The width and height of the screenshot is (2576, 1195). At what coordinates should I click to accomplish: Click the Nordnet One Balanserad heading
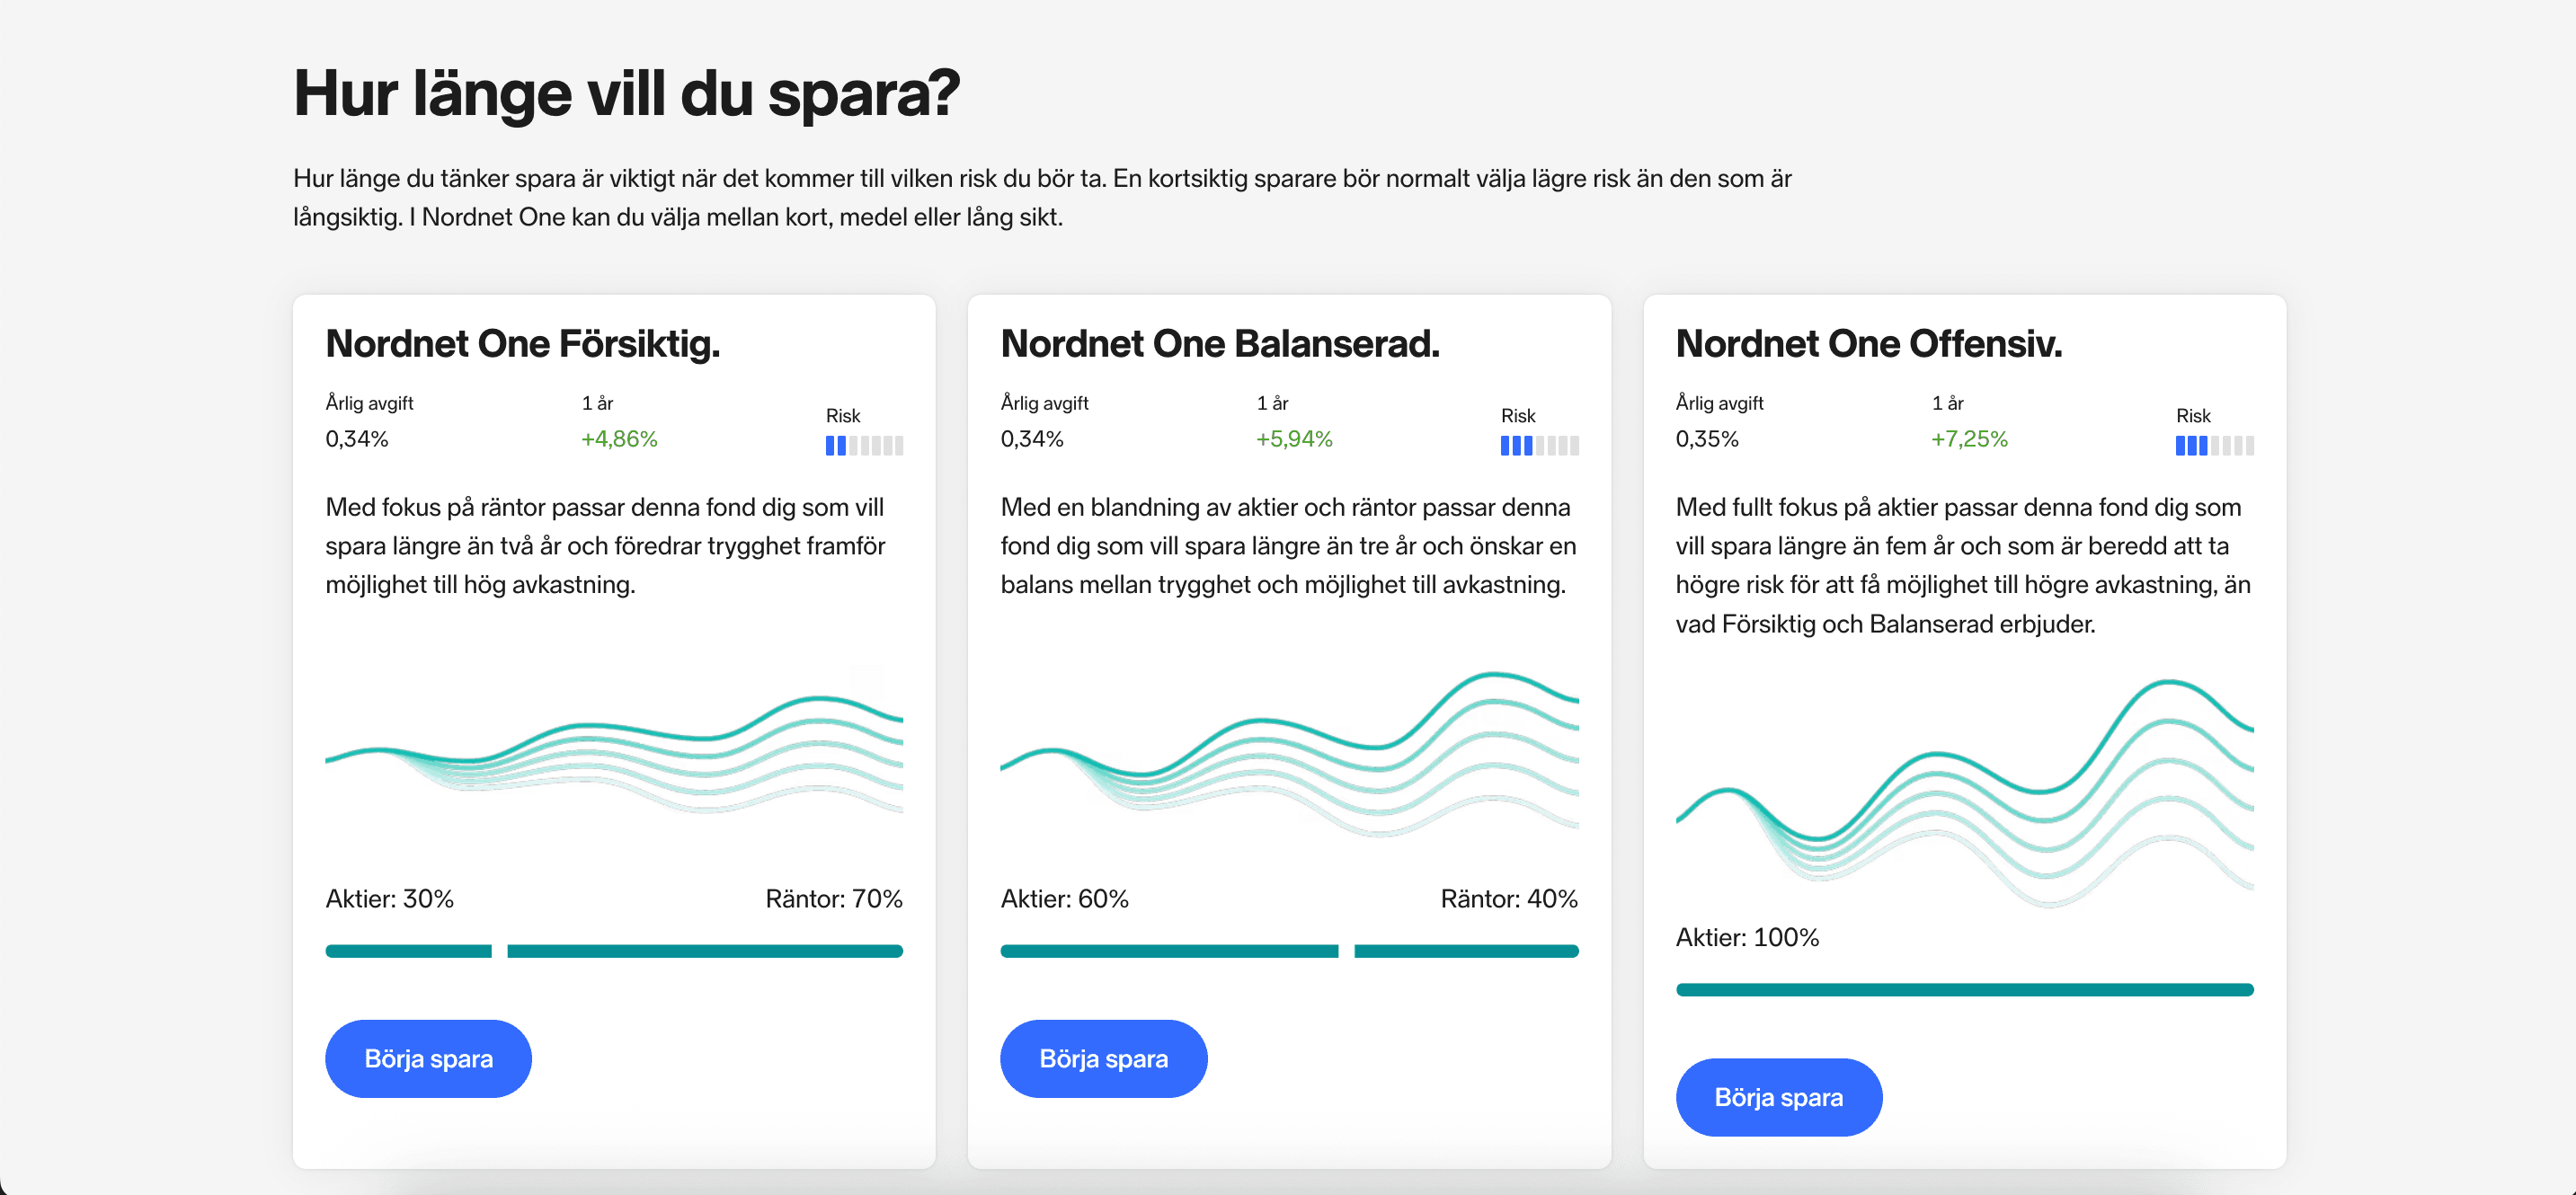(1220, 343)
